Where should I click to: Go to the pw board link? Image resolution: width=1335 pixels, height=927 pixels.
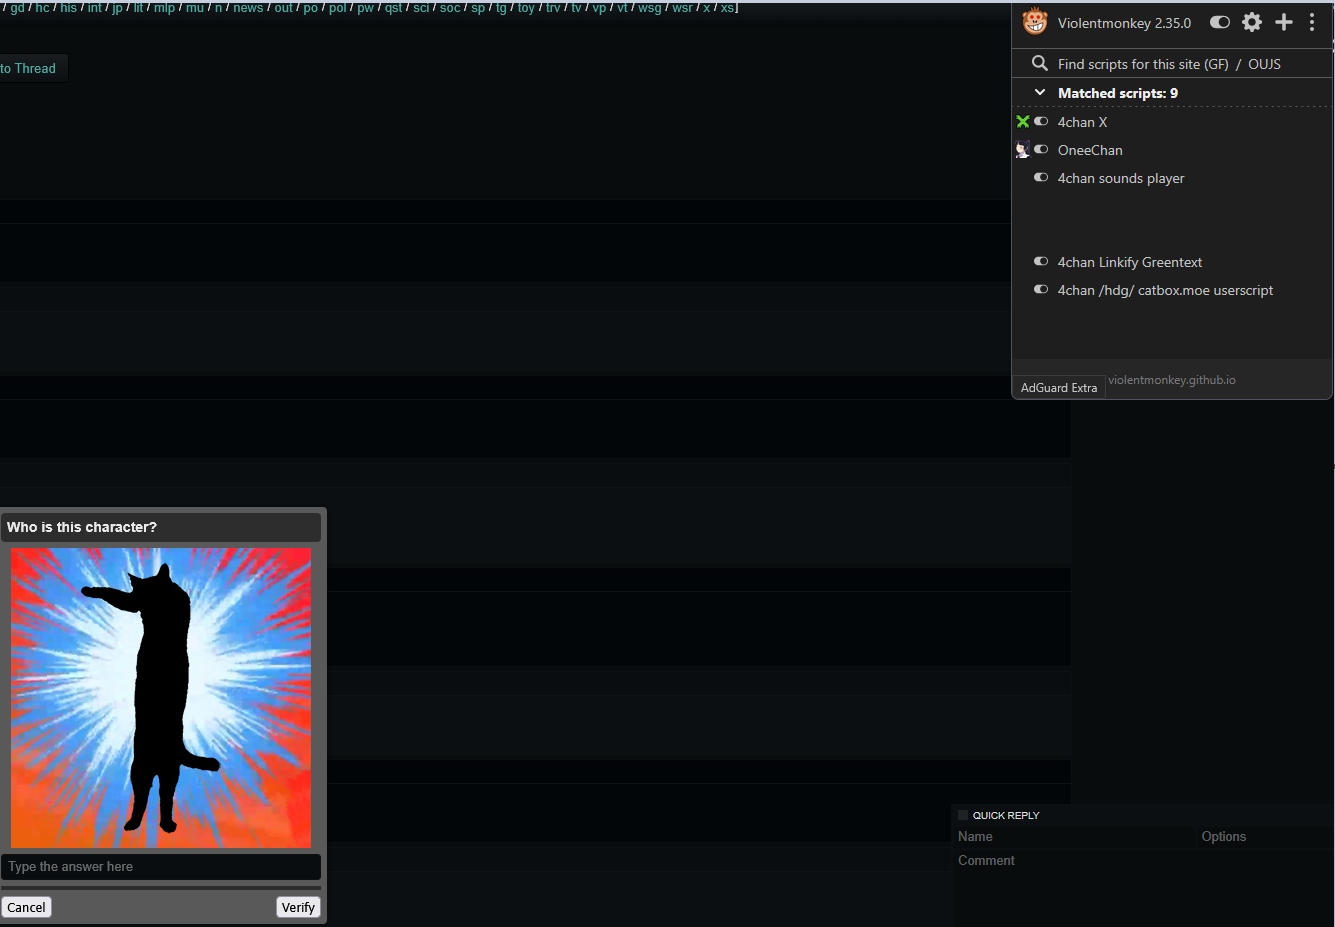click(366, 8)
